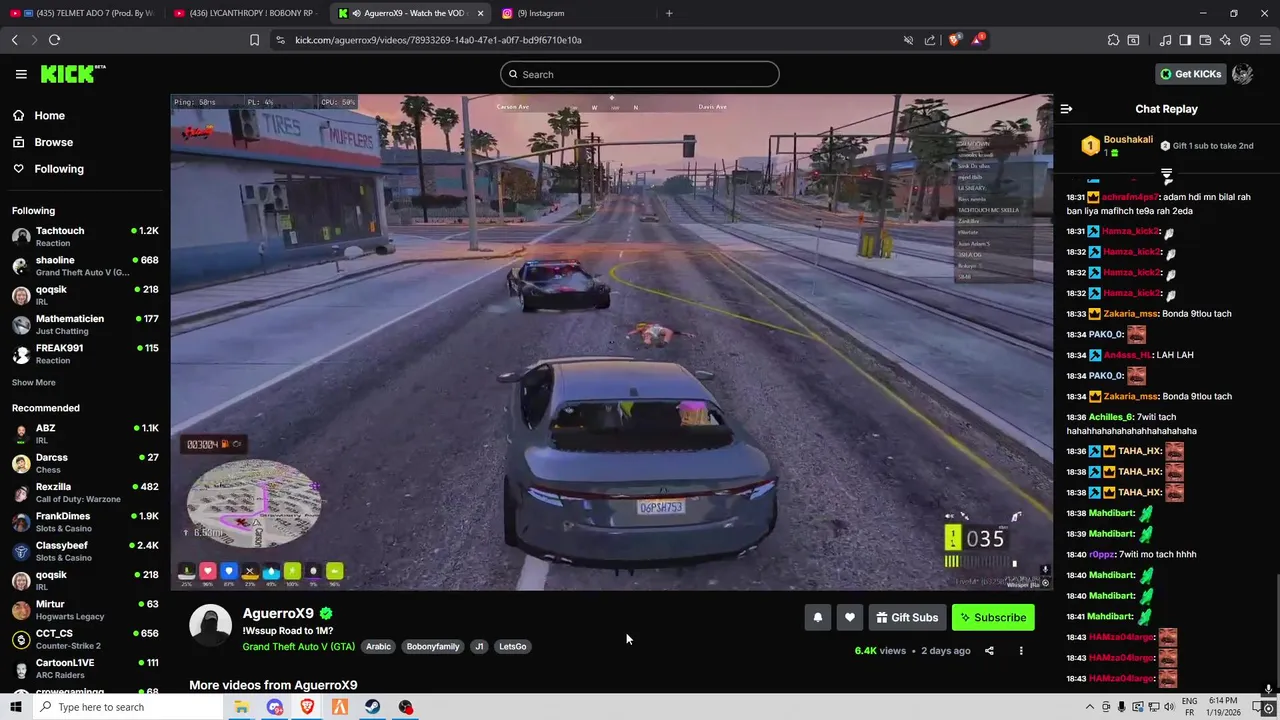This screenshot has height=720, width=1280.
Task: Toggle the muted autoplay icon
Action: tap(908, 40)
